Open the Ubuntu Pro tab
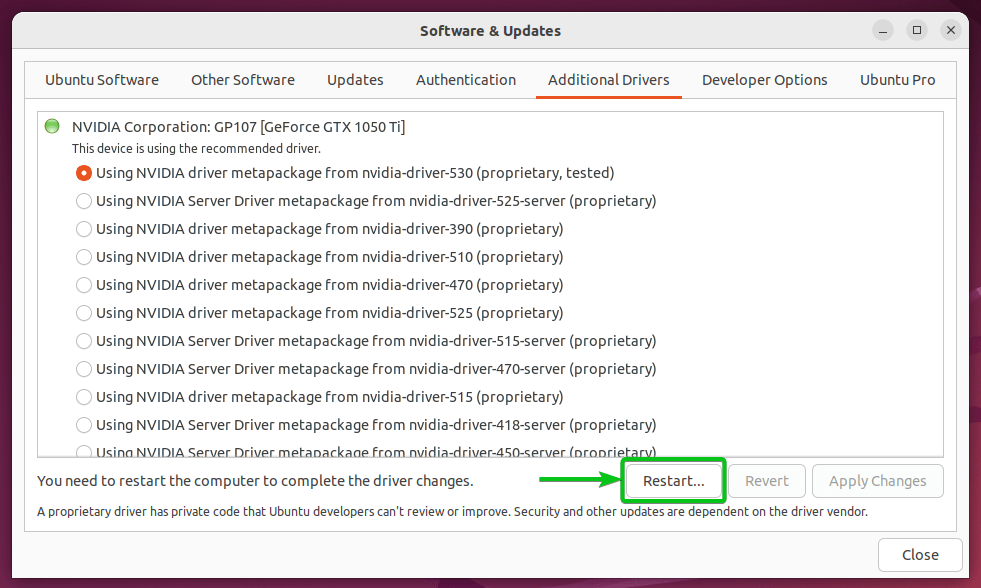The height and width of the screenshot is (588, 981). pyautogui.click(x=898, y=80)
